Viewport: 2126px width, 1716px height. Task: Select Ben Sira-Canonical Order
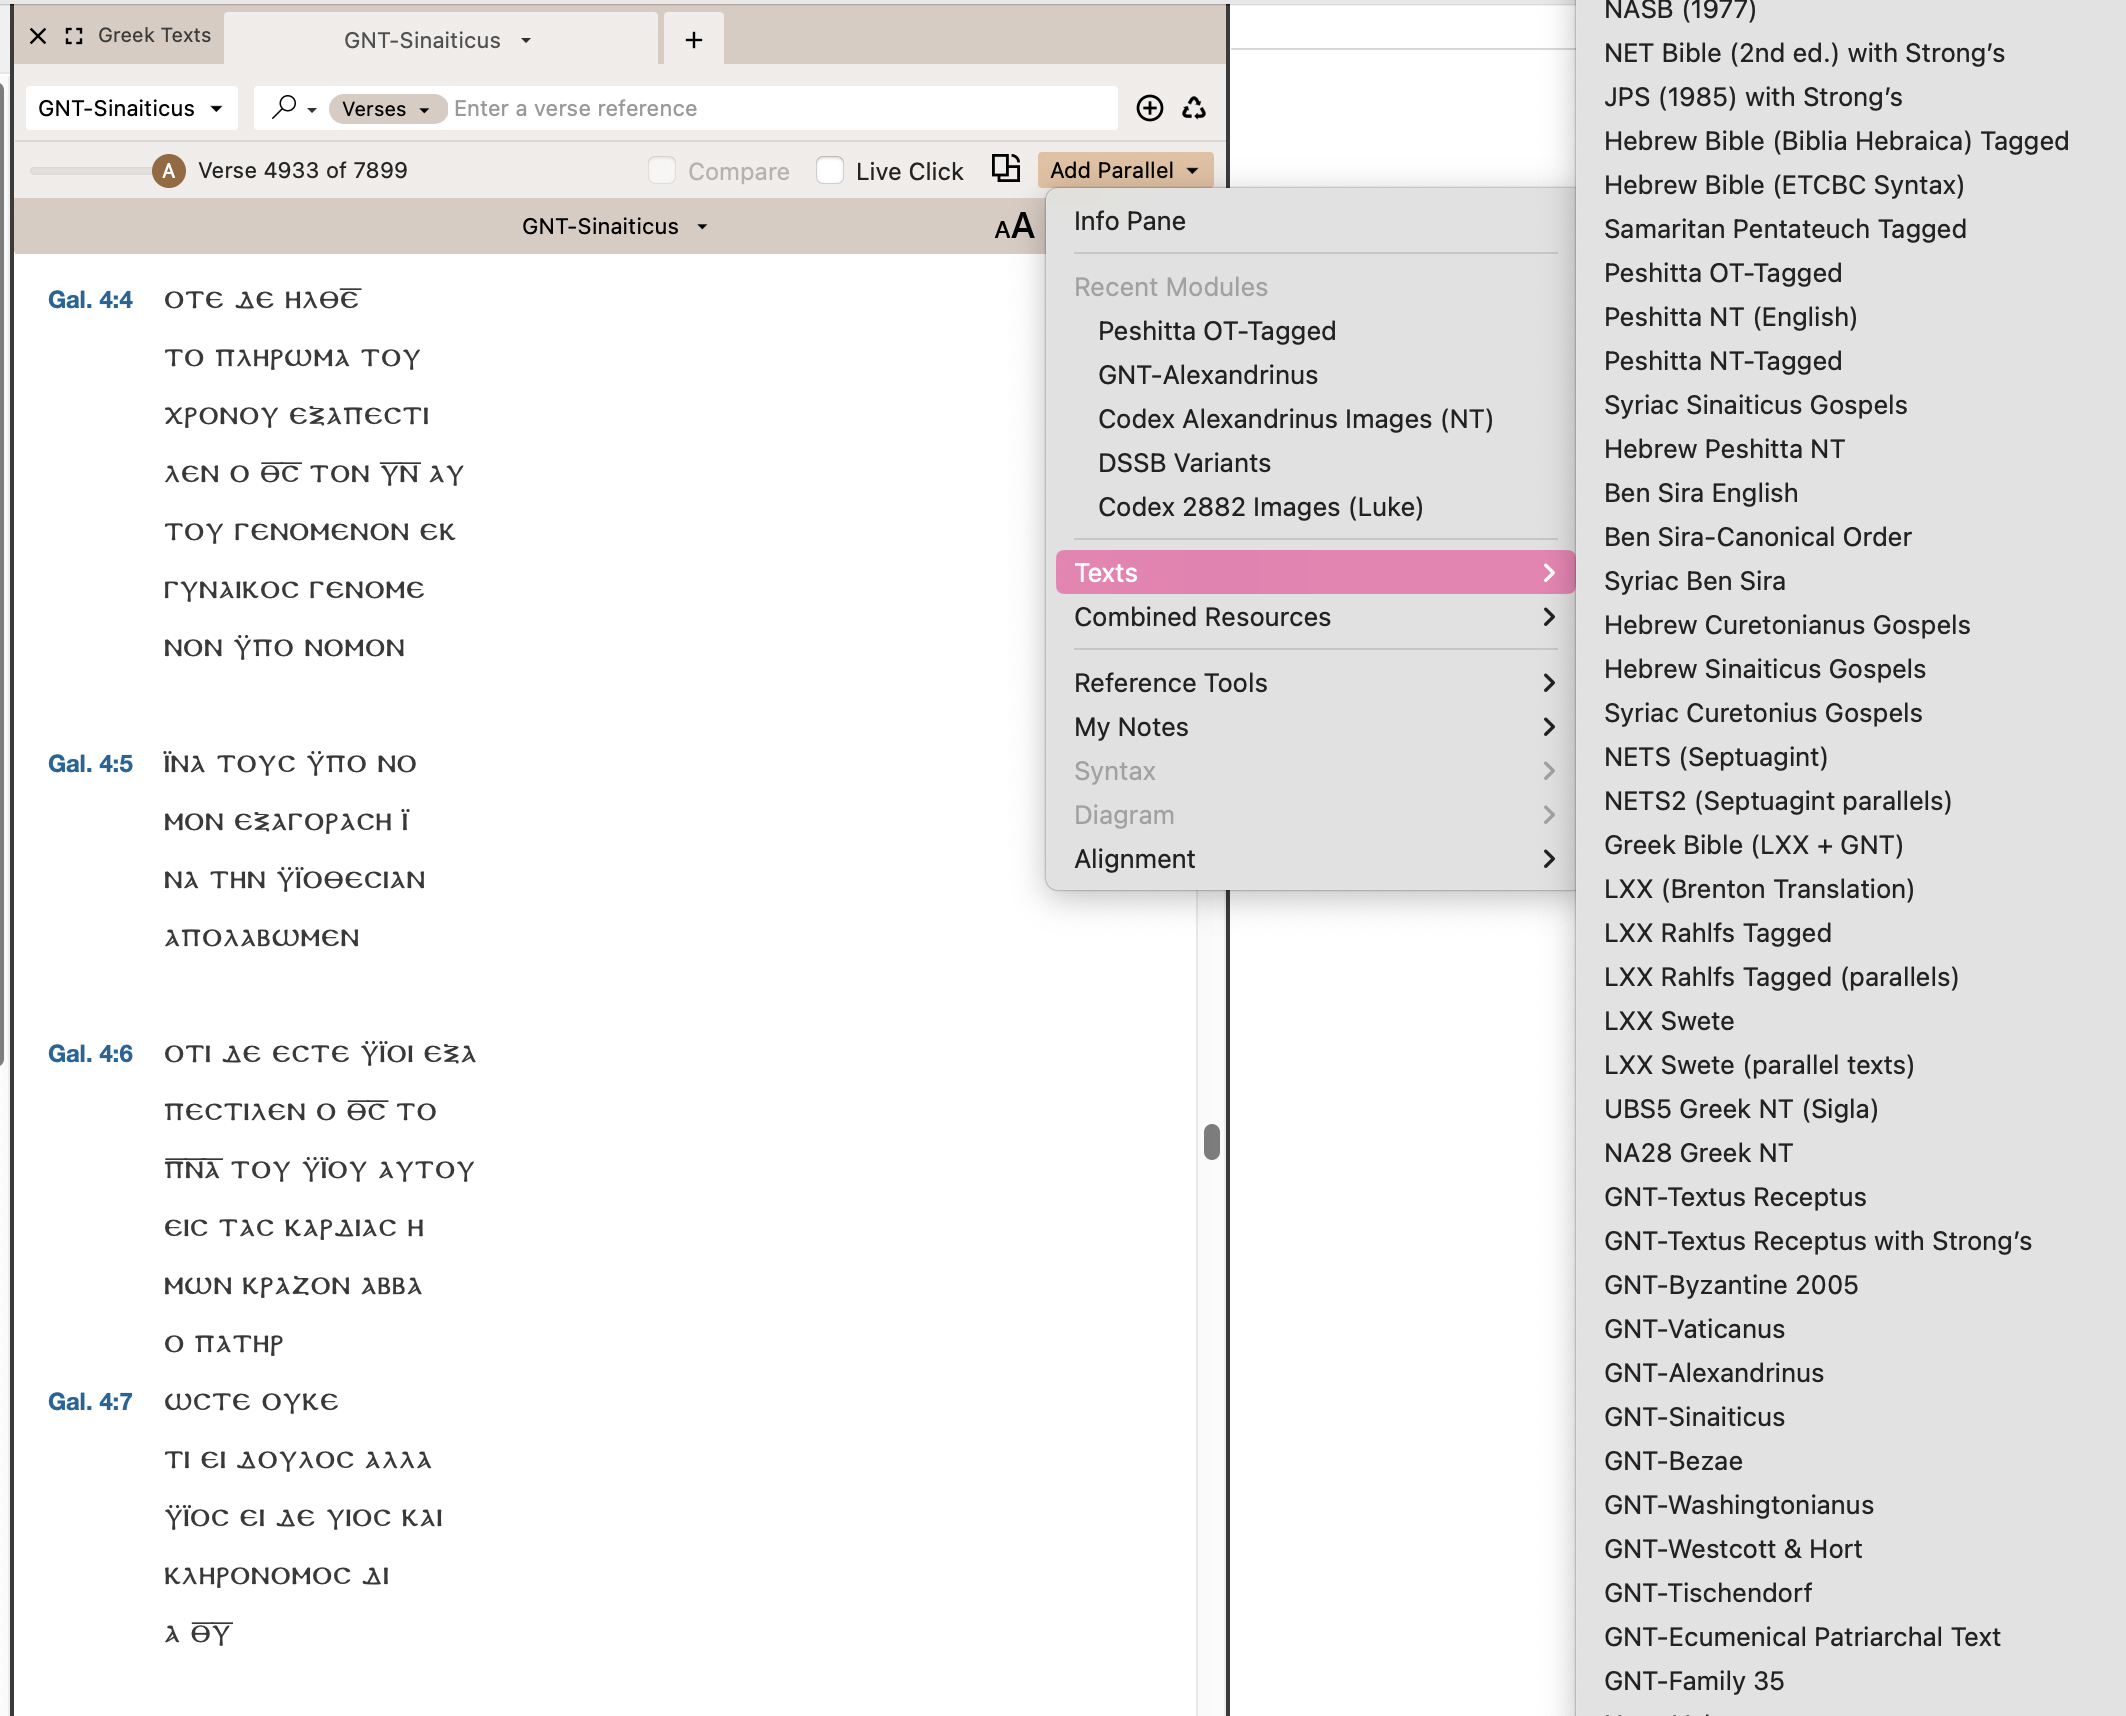(x=1757, y=537)
